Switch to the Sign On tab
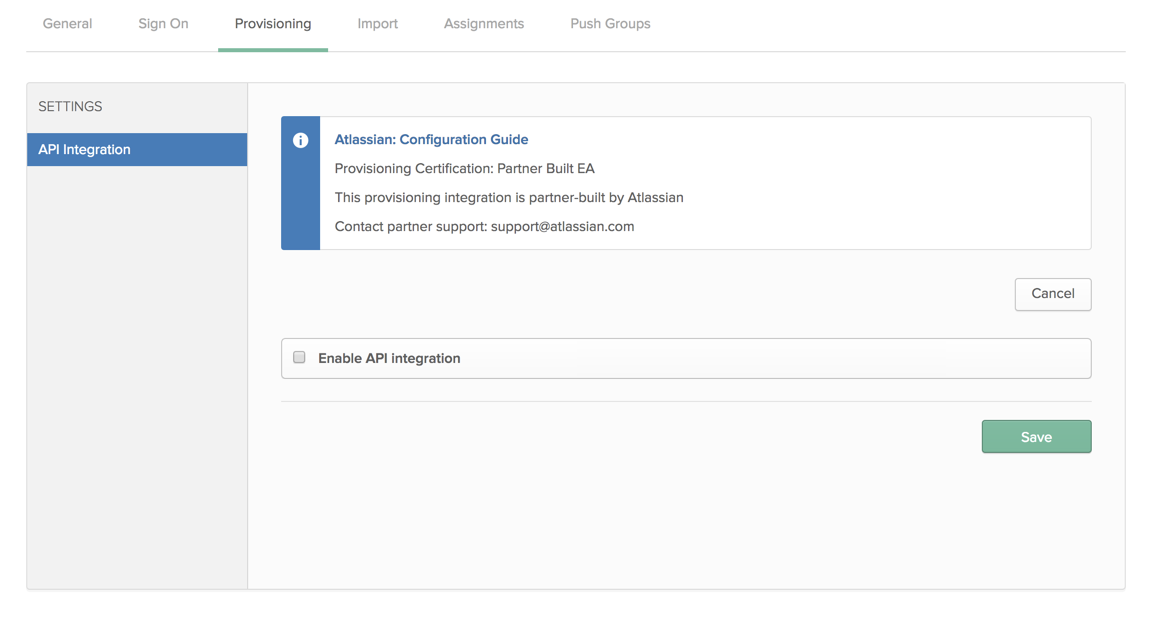This screenshot has height=619, width=1154. pyautogui.click(x=163, y=24)
